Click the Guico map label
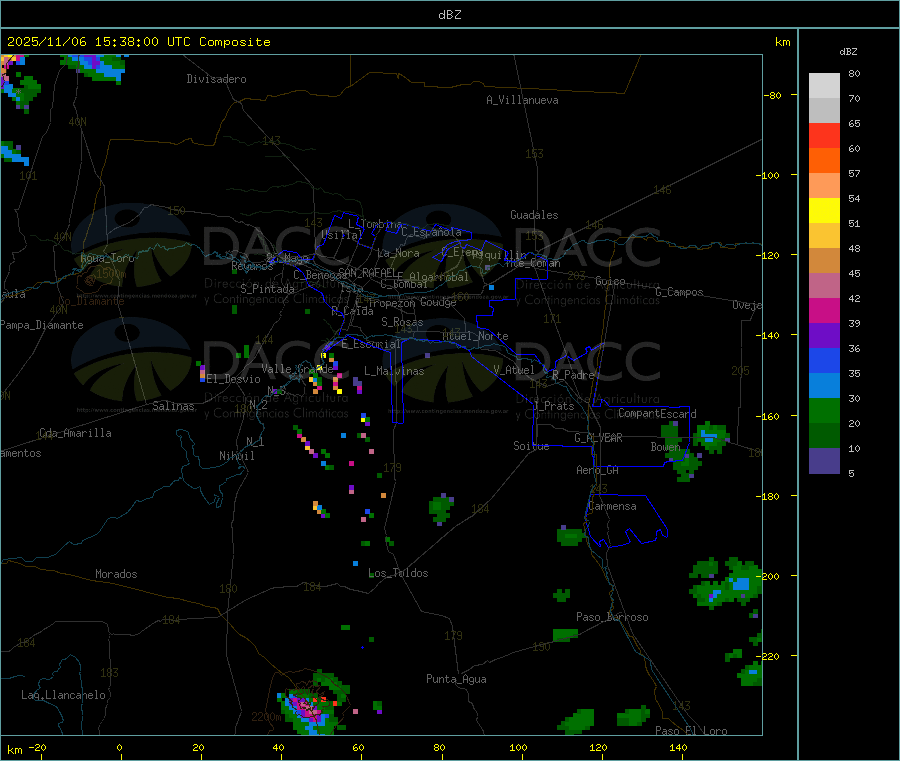Screen dimensions: 900x761 (610, 281)
